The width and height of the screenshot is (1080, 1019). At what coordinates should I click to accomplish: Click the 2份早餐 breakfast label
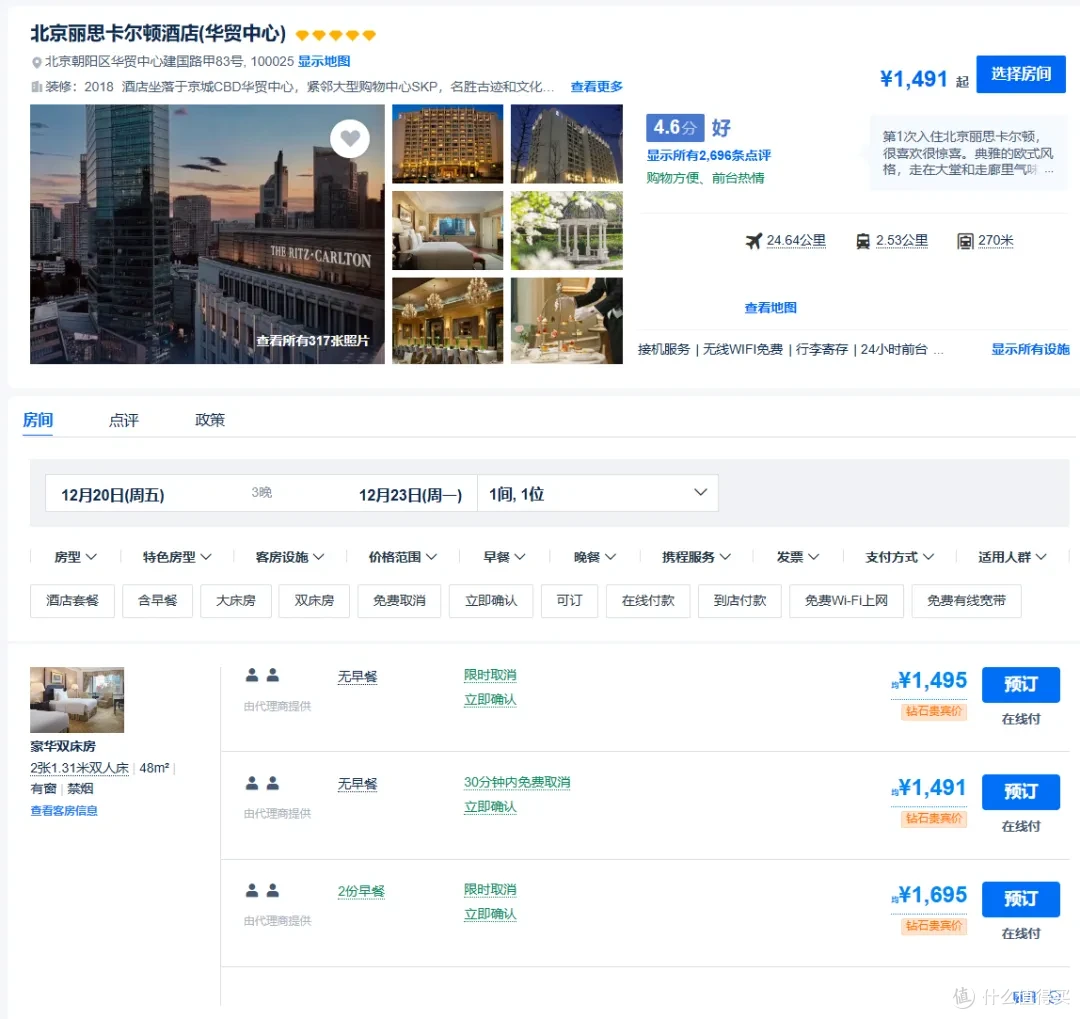361,891
